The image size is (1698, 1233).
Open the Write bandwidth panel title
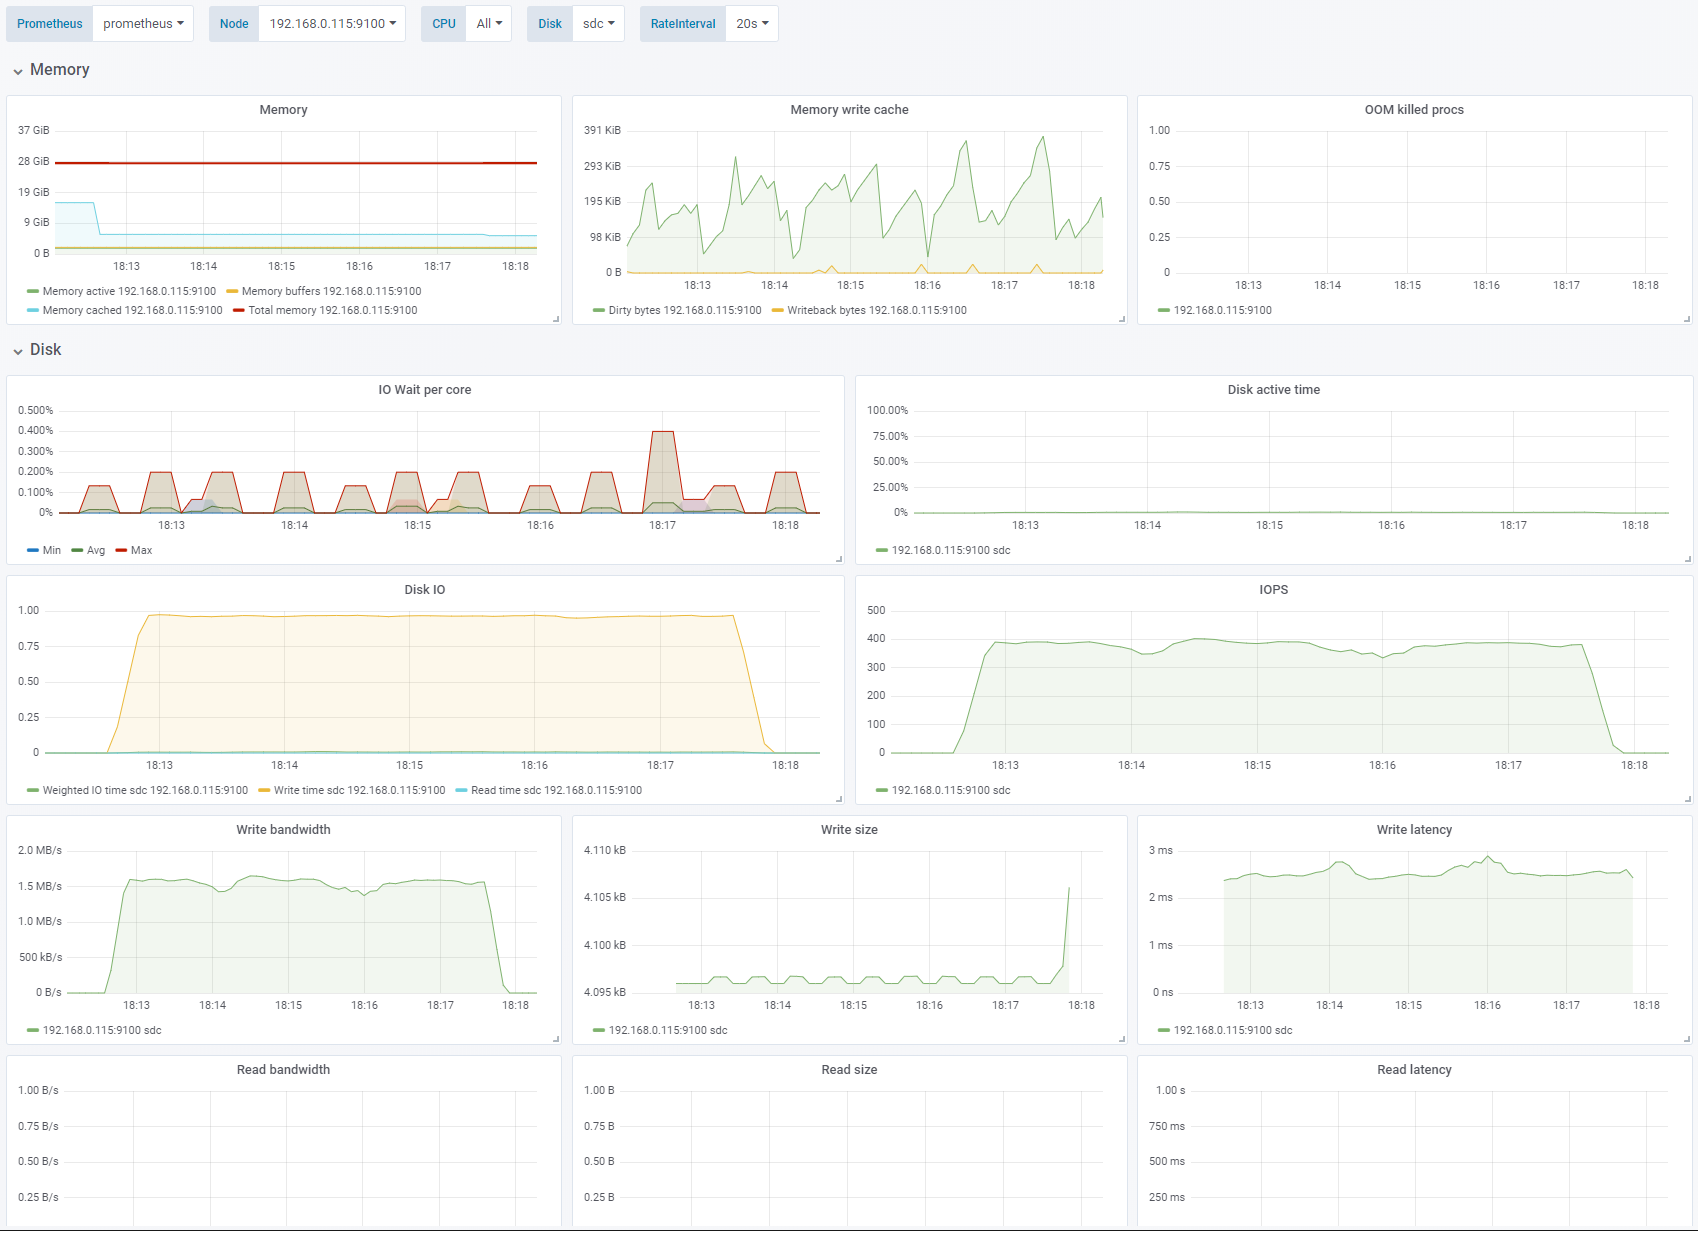pyautogui.click(x=284, y=830)
